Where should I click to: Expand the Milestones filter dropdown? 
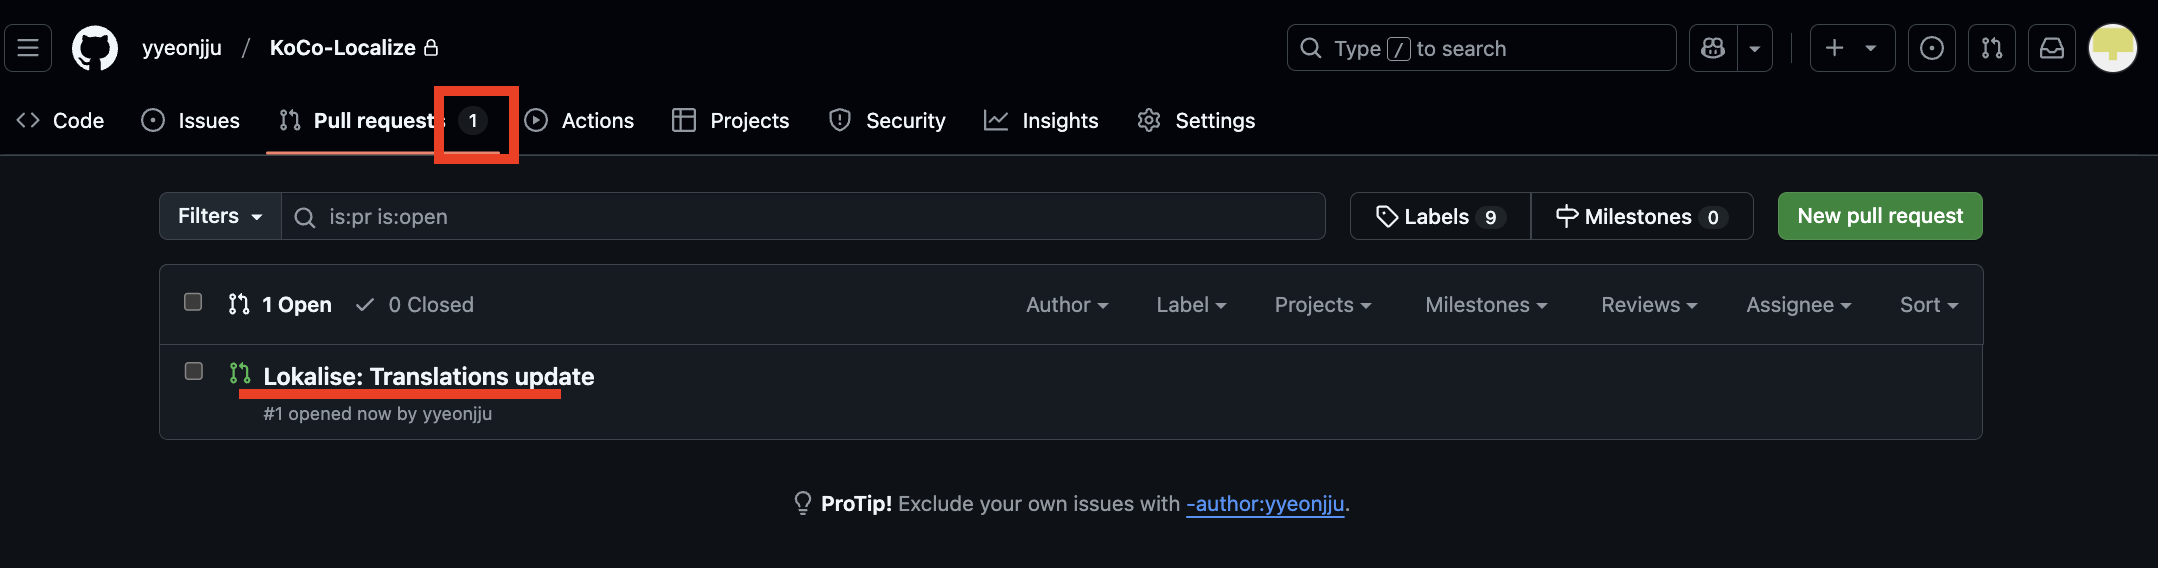point(1486,305)
